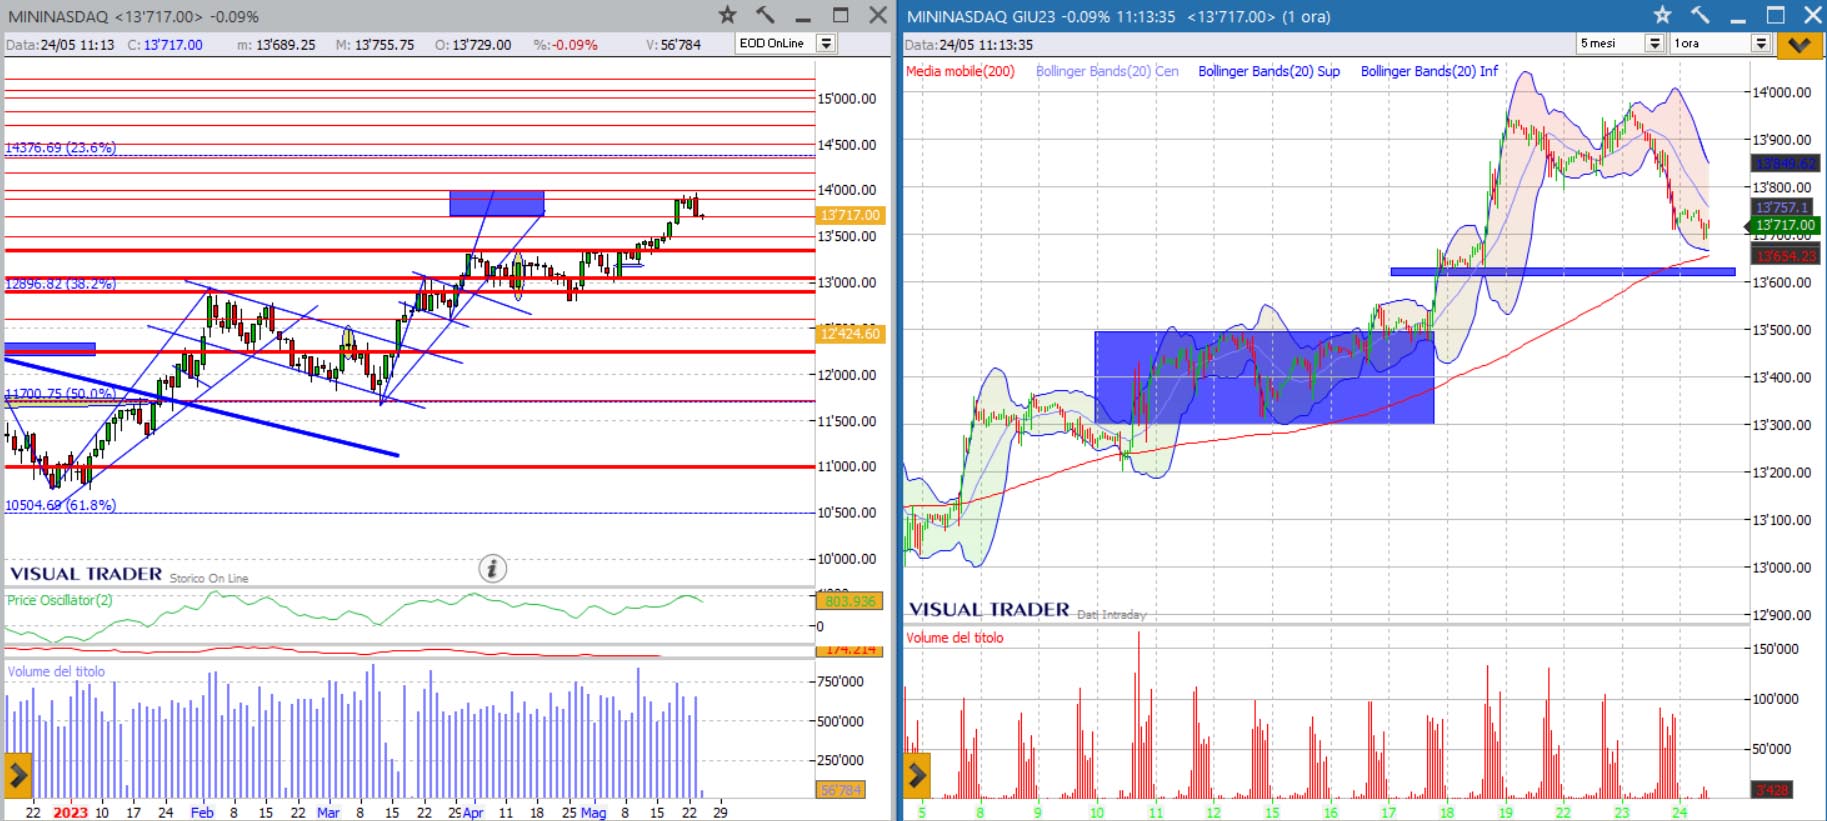Click the 13'717.00 price tag on left axis
Viewport: 1827px width, 821px height.
click(x=850, y=215)
